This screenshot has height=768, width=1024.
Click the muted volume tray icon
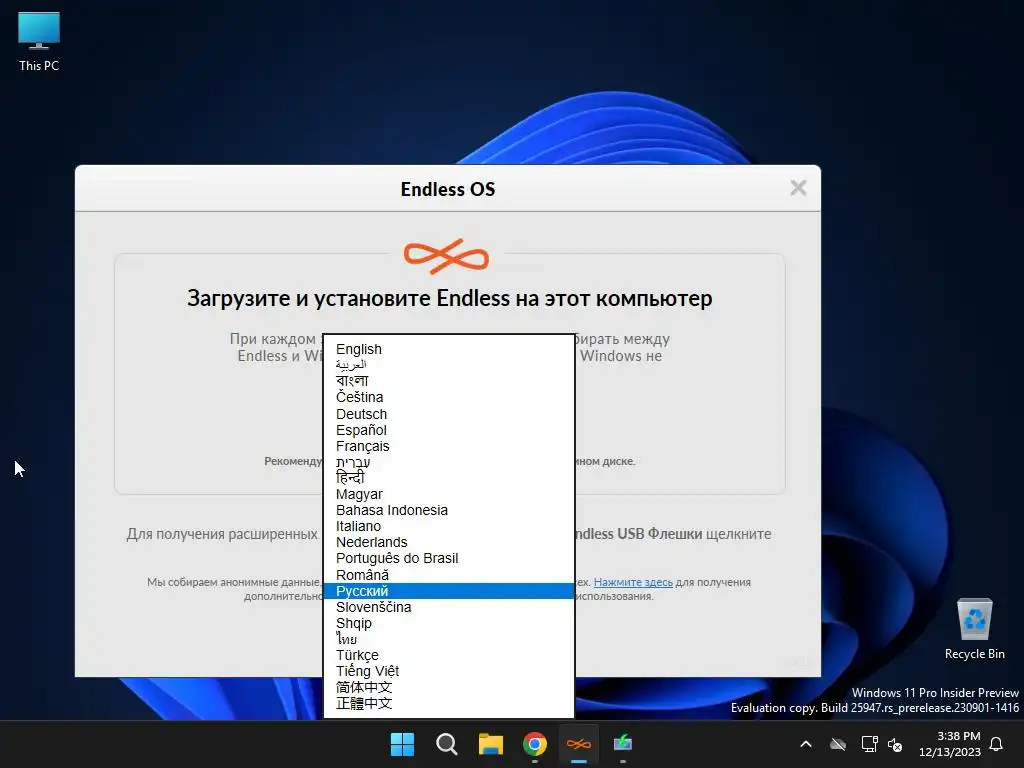coord(895,744)
